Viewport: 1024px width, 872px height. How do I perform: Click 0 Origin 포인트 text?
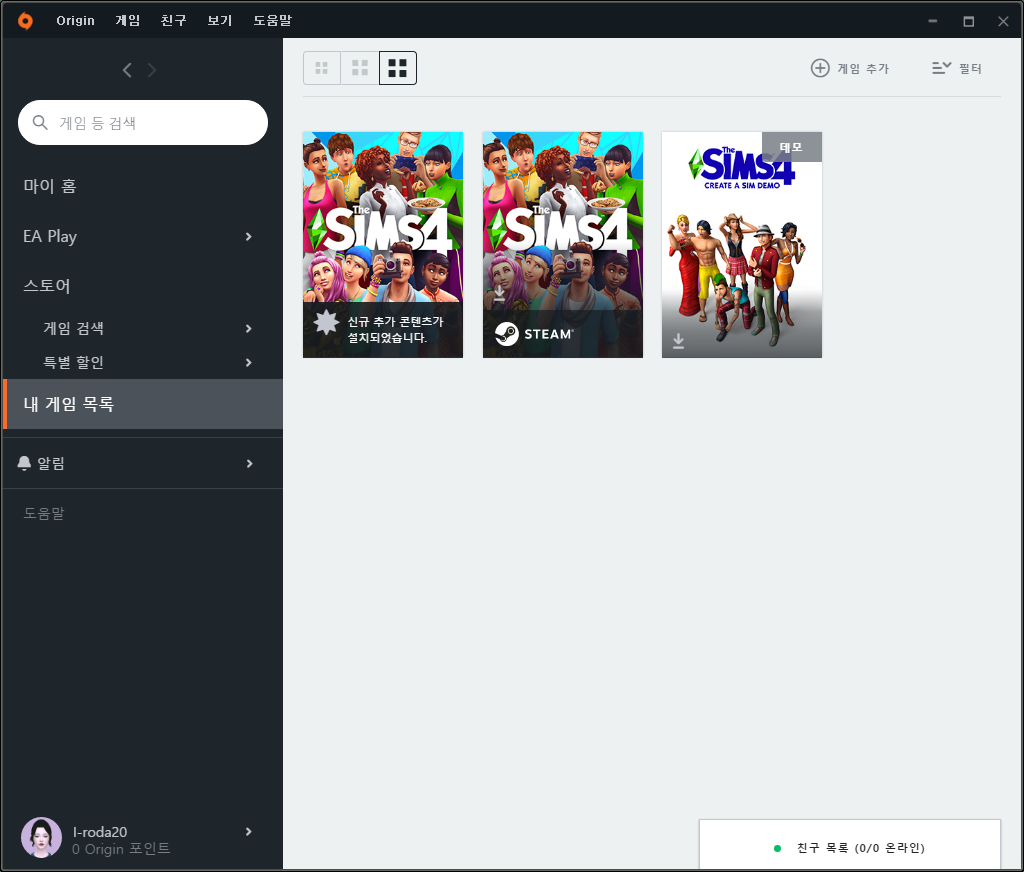[121, 848]
